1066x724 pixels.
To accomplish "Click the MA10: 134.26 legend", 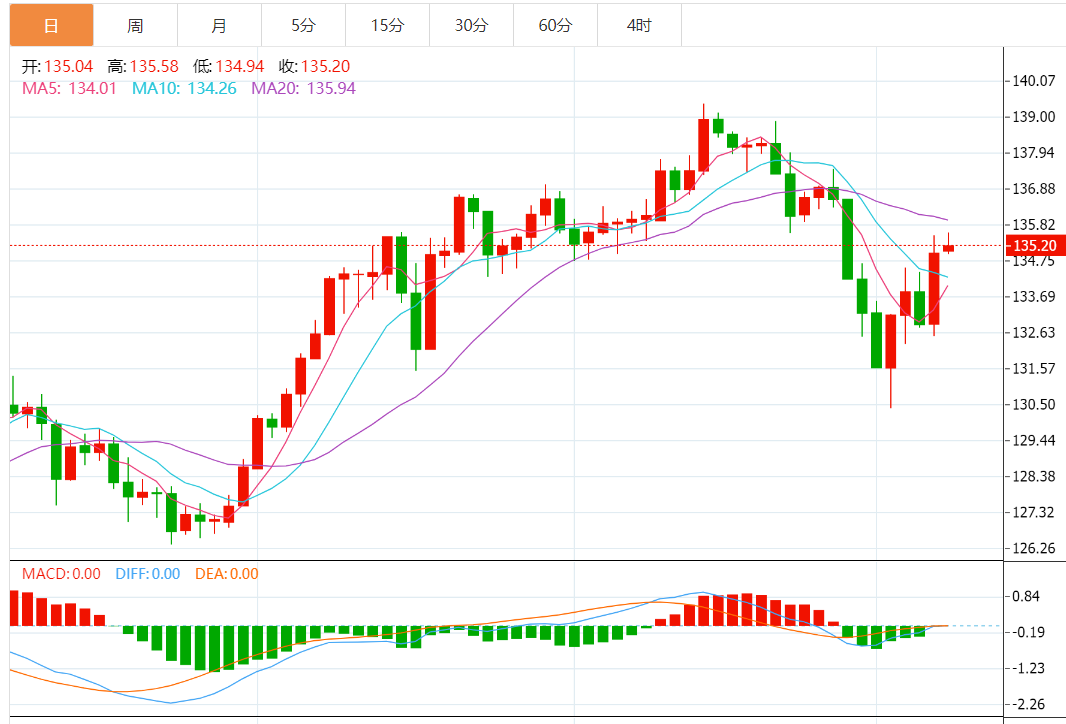I will tap(184, 88).
